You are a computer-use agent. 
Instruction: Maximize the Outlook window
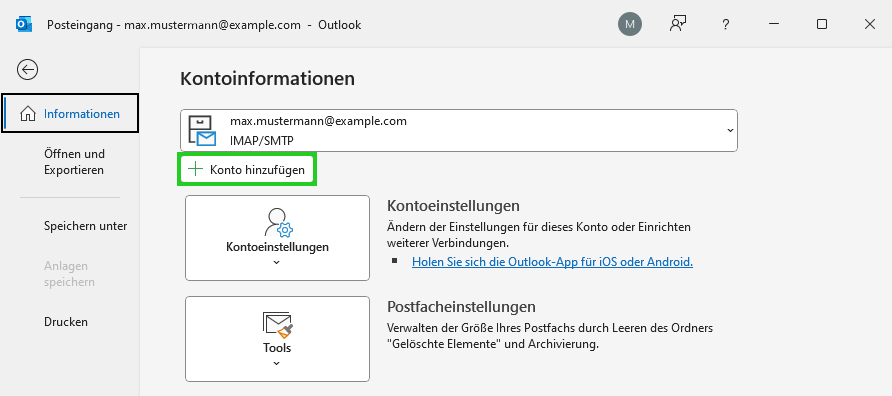(821, 24)
